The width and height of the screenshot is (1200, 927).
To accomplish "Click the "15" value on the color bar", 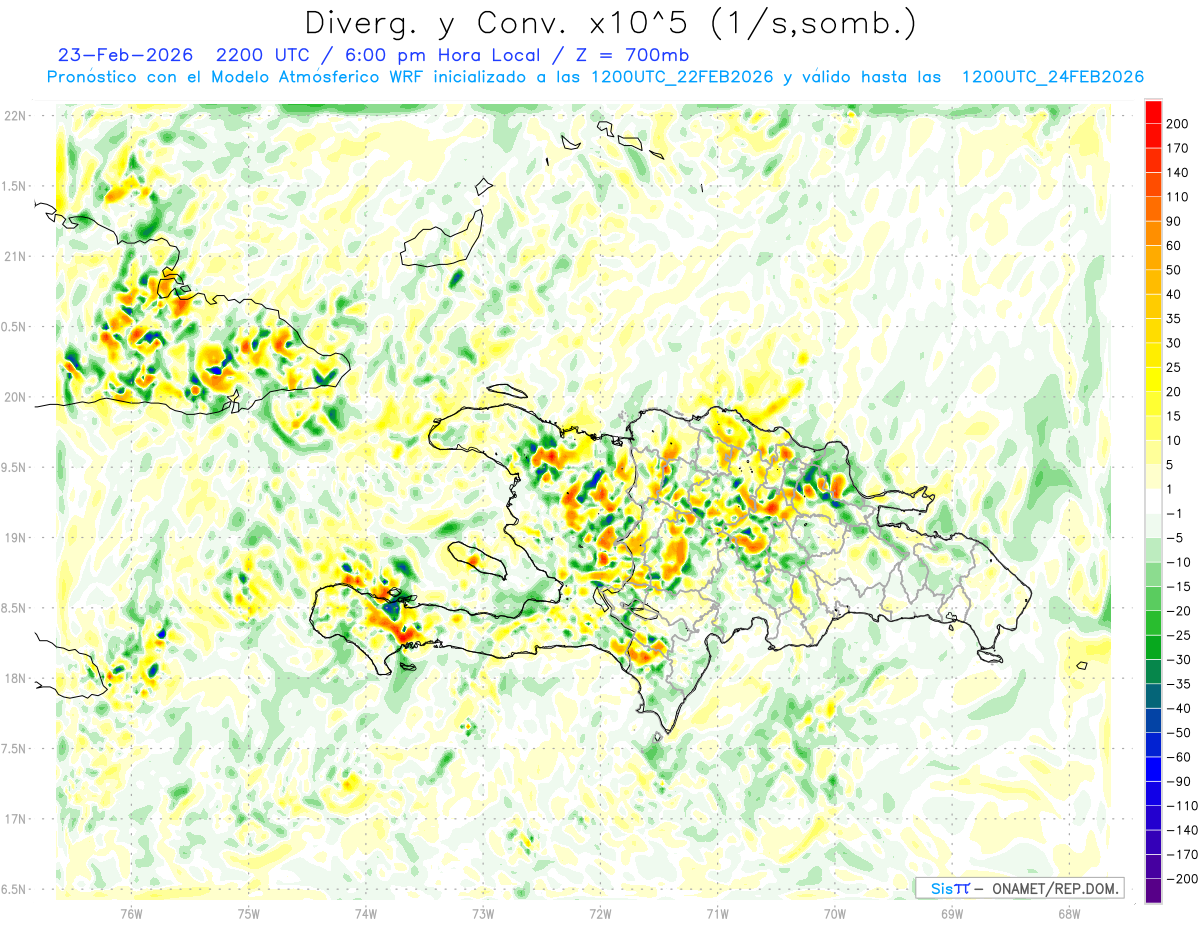I will pos(1173,416).
